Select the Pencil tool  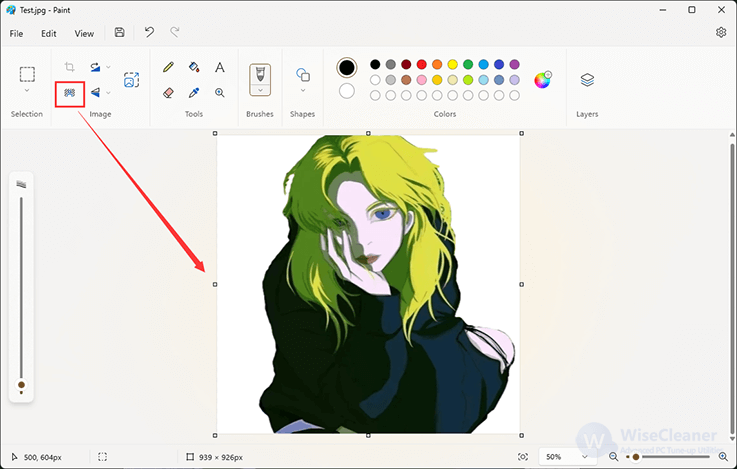(x=168, y=67)
